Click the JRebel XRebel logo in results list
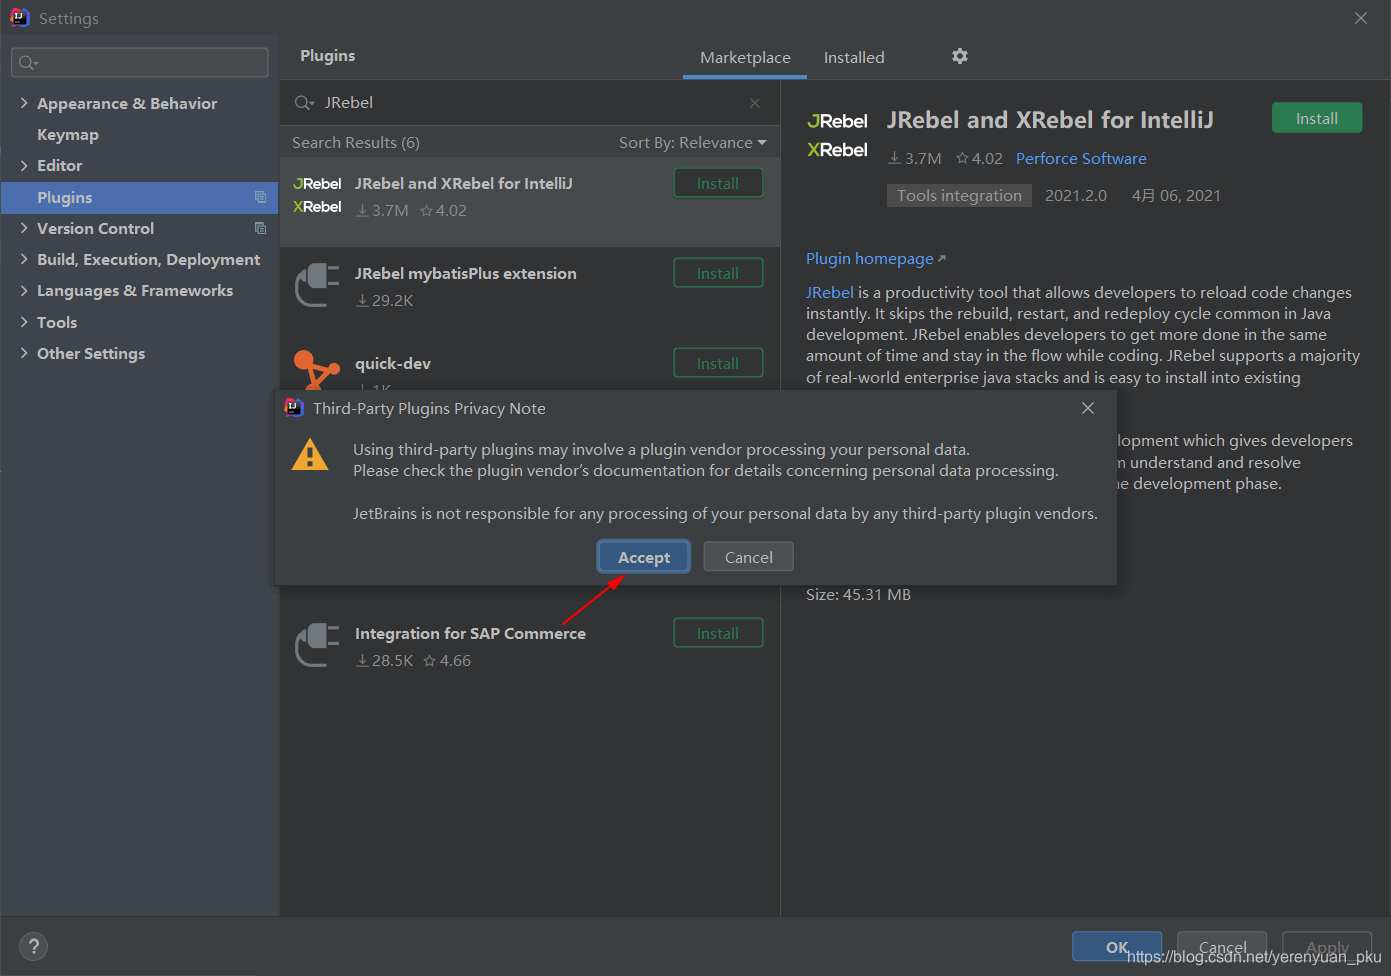This screenshot has width=1391, height=976. pos(317,195)
